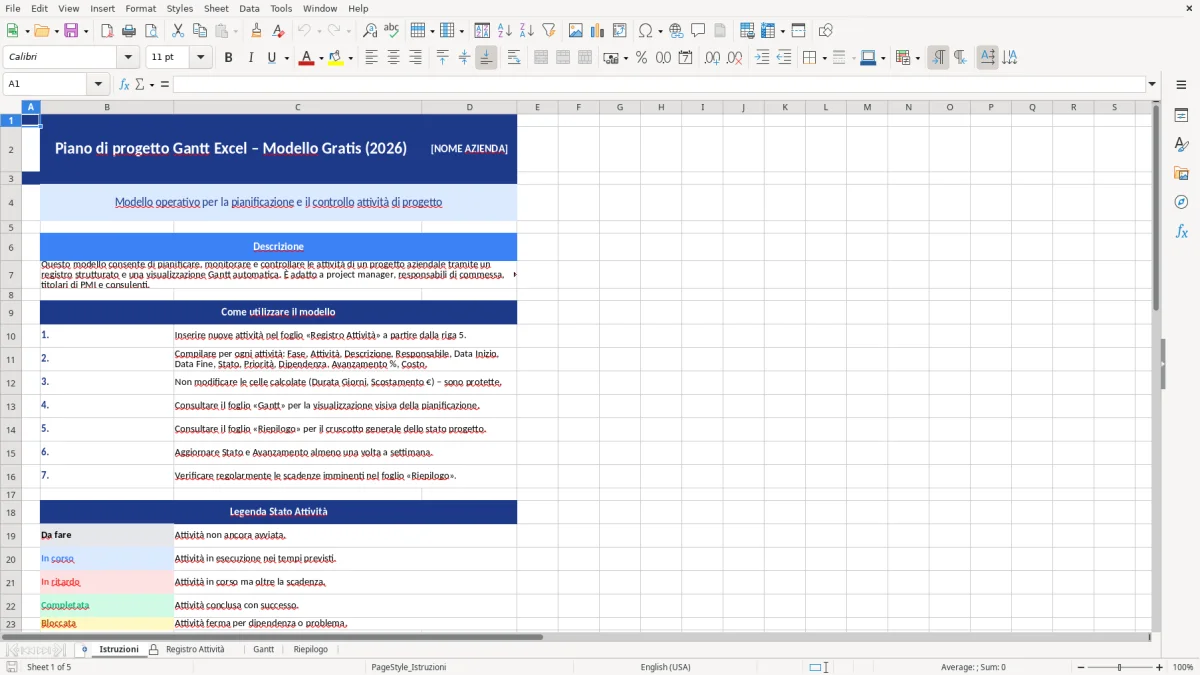Click PageStyle_Istruzioni in status bar
The width and height of the screenshot is (1200, 675).
[408, 667]
